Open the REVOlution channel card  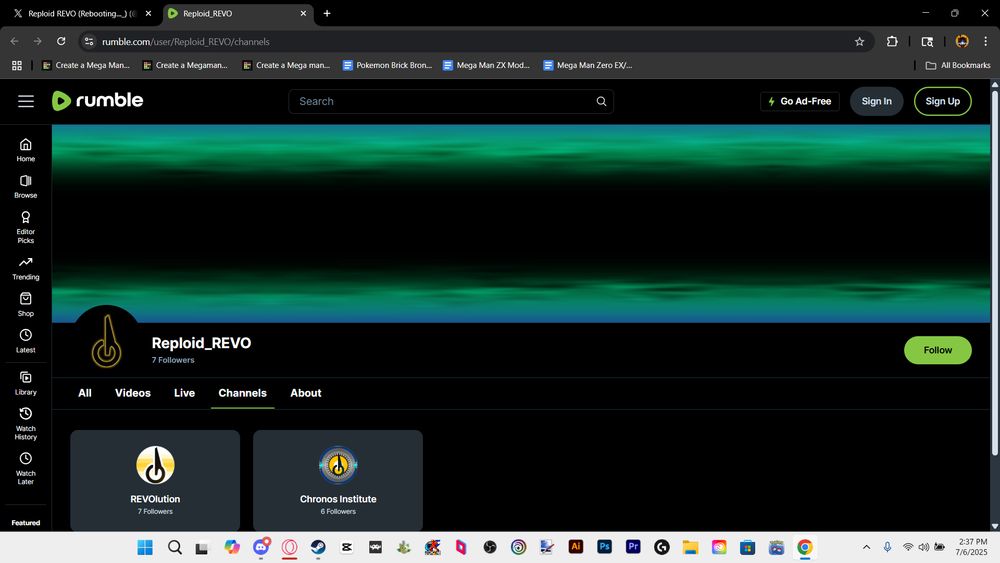click(x=155, y=480)
